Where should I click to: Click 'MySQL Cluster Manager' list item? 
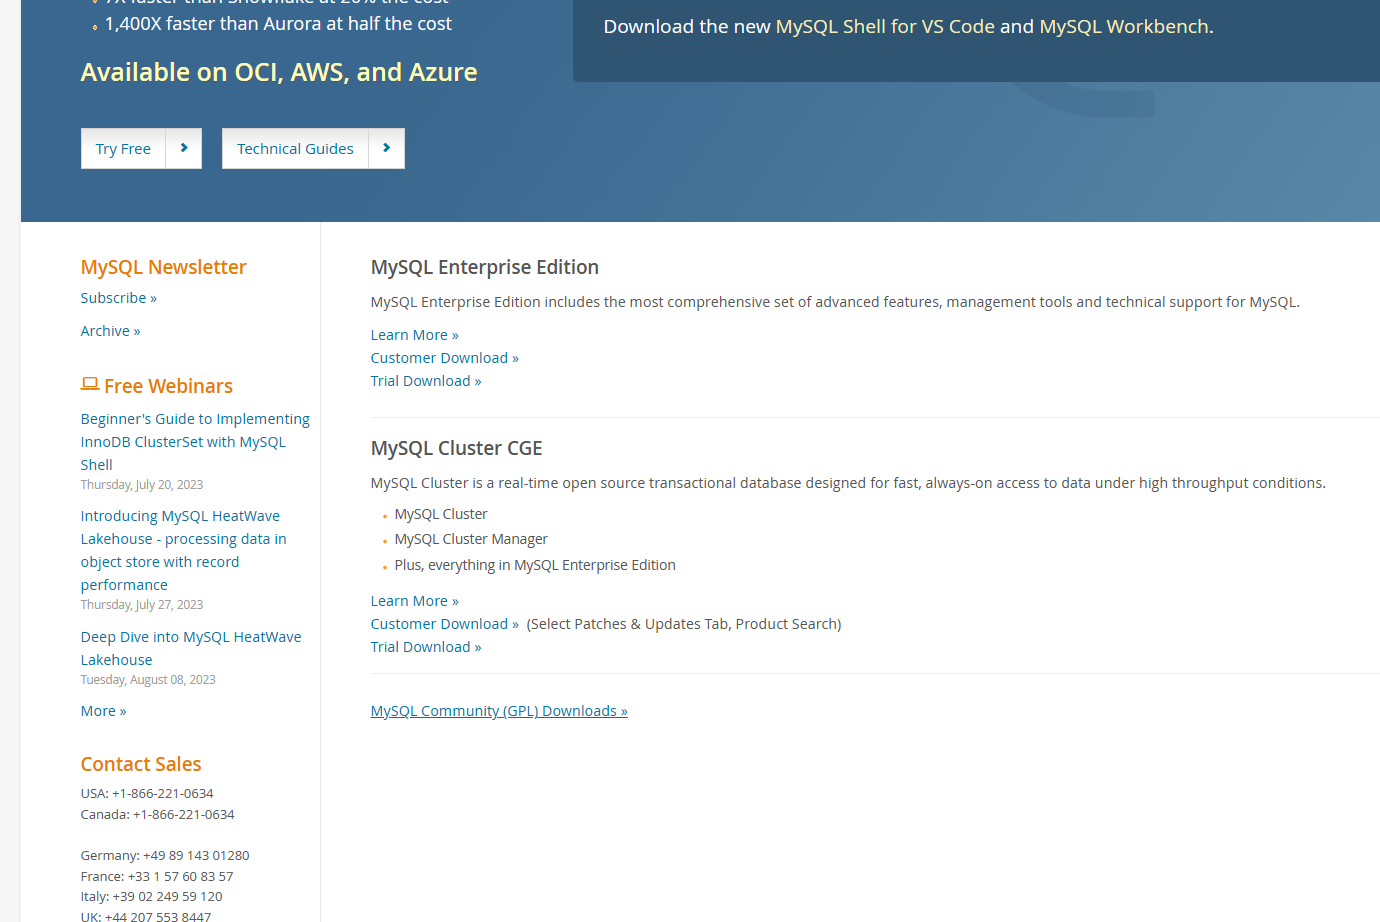point(471,539)
